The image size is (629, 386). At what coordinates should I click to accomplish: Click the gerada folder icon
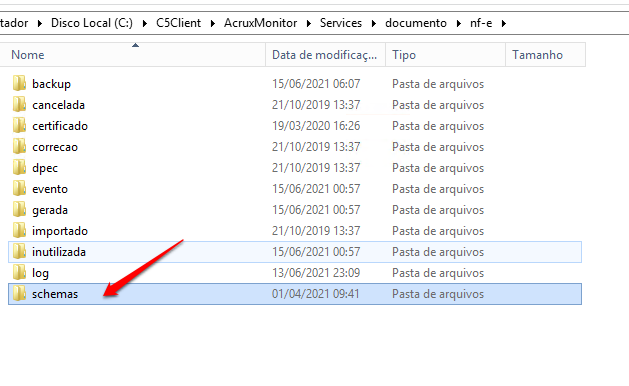click(x=19, y=209)
